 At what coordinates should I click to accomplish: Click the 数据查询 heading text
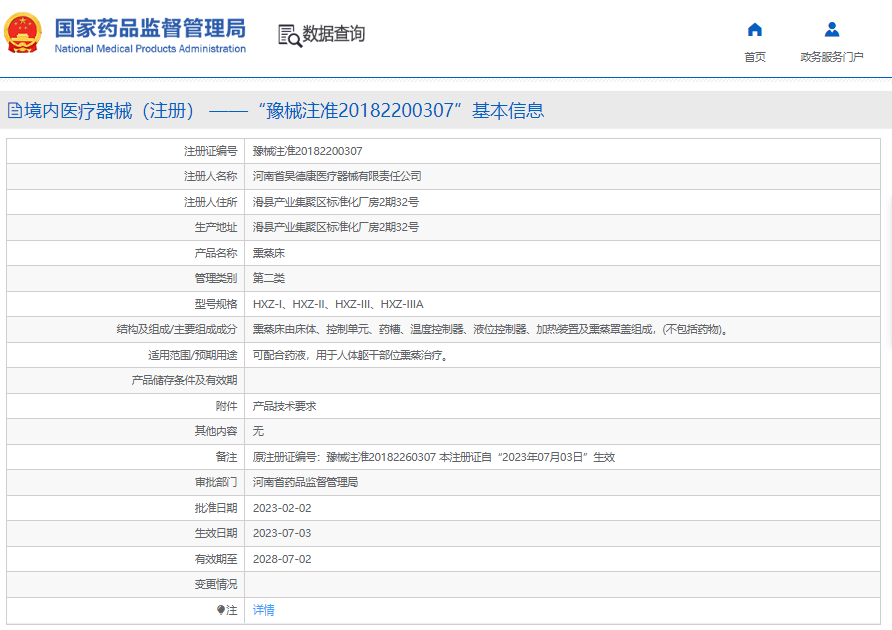coord(334,34)
